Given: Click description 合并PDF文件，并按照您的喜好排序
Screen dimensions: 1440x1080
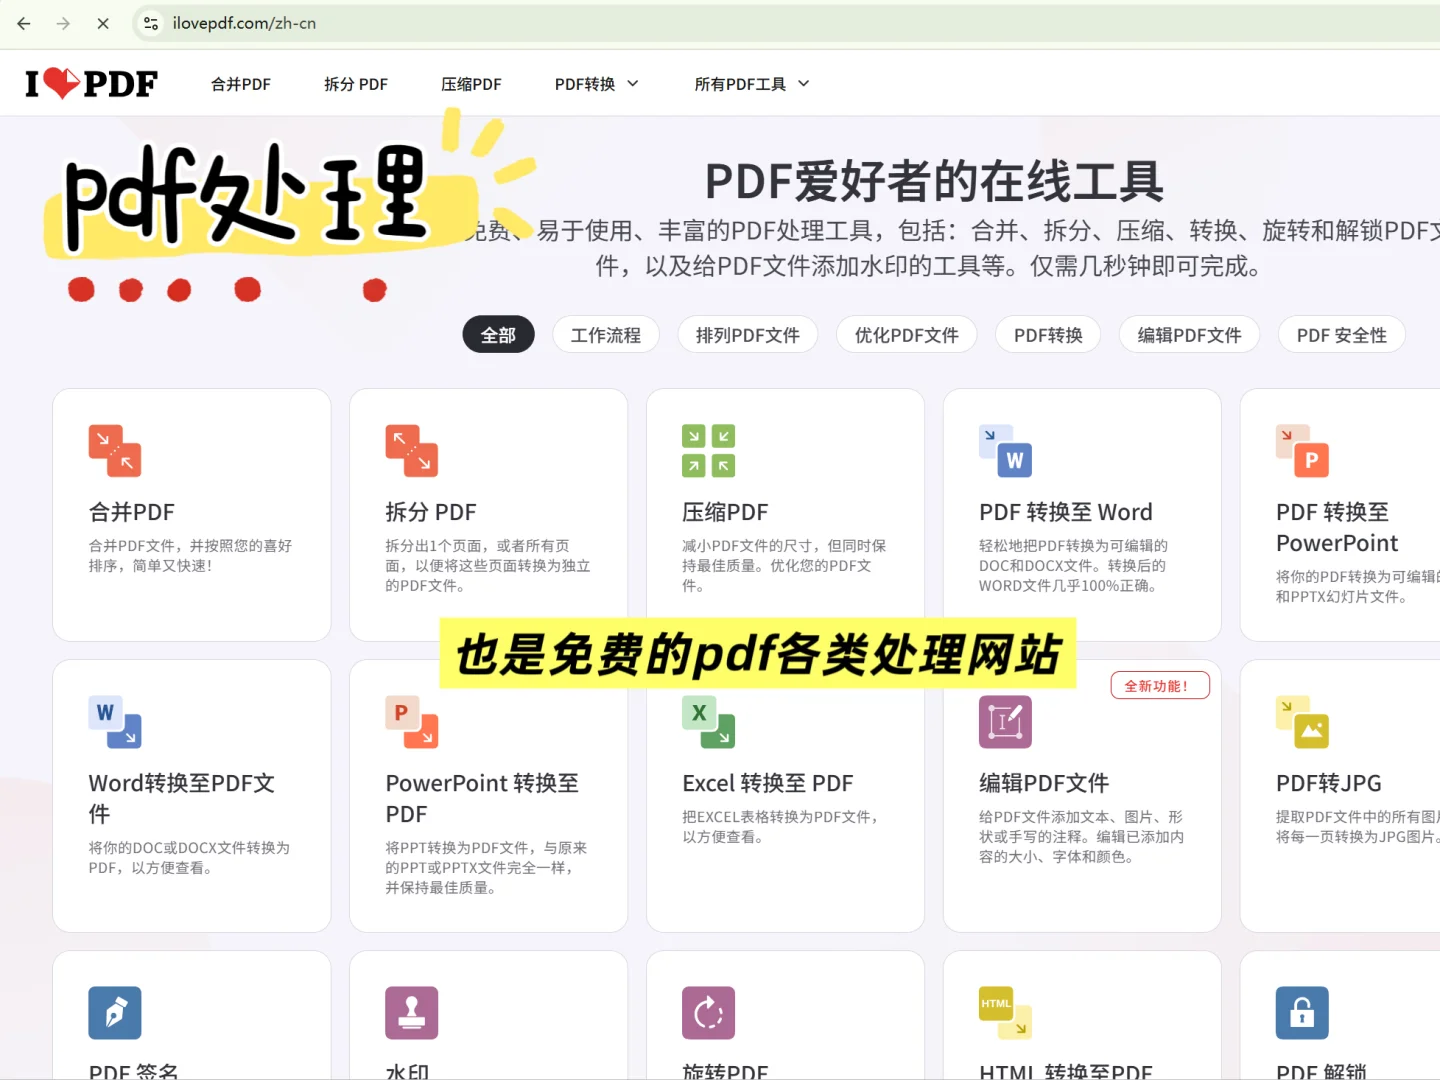Looking at the screenshot, I should click(190, 556).
